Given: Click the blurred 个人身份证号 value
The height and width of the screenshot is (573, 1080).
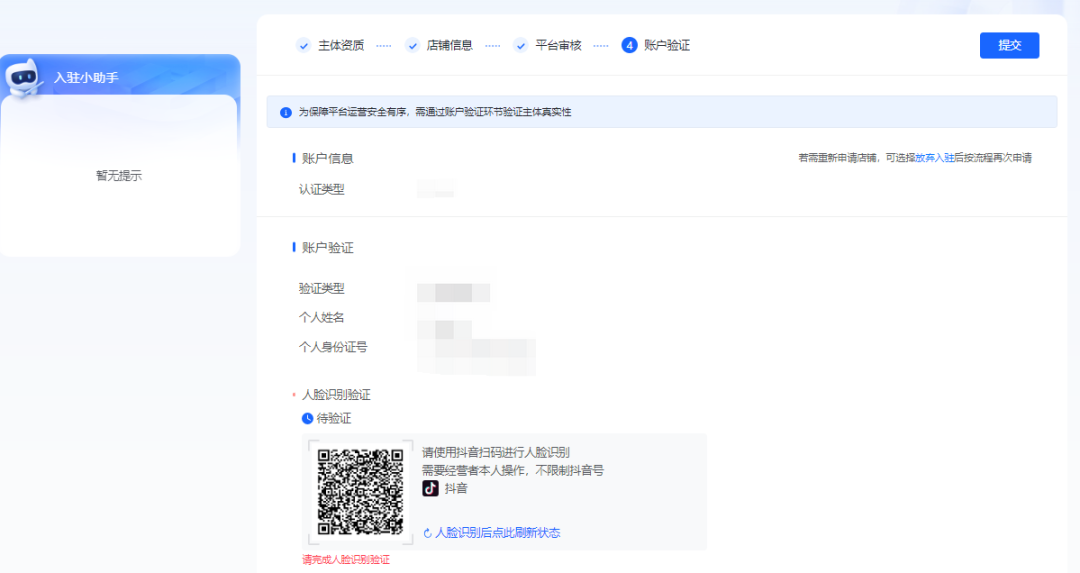Looking at the screenshot, I should tap(477, 357).
